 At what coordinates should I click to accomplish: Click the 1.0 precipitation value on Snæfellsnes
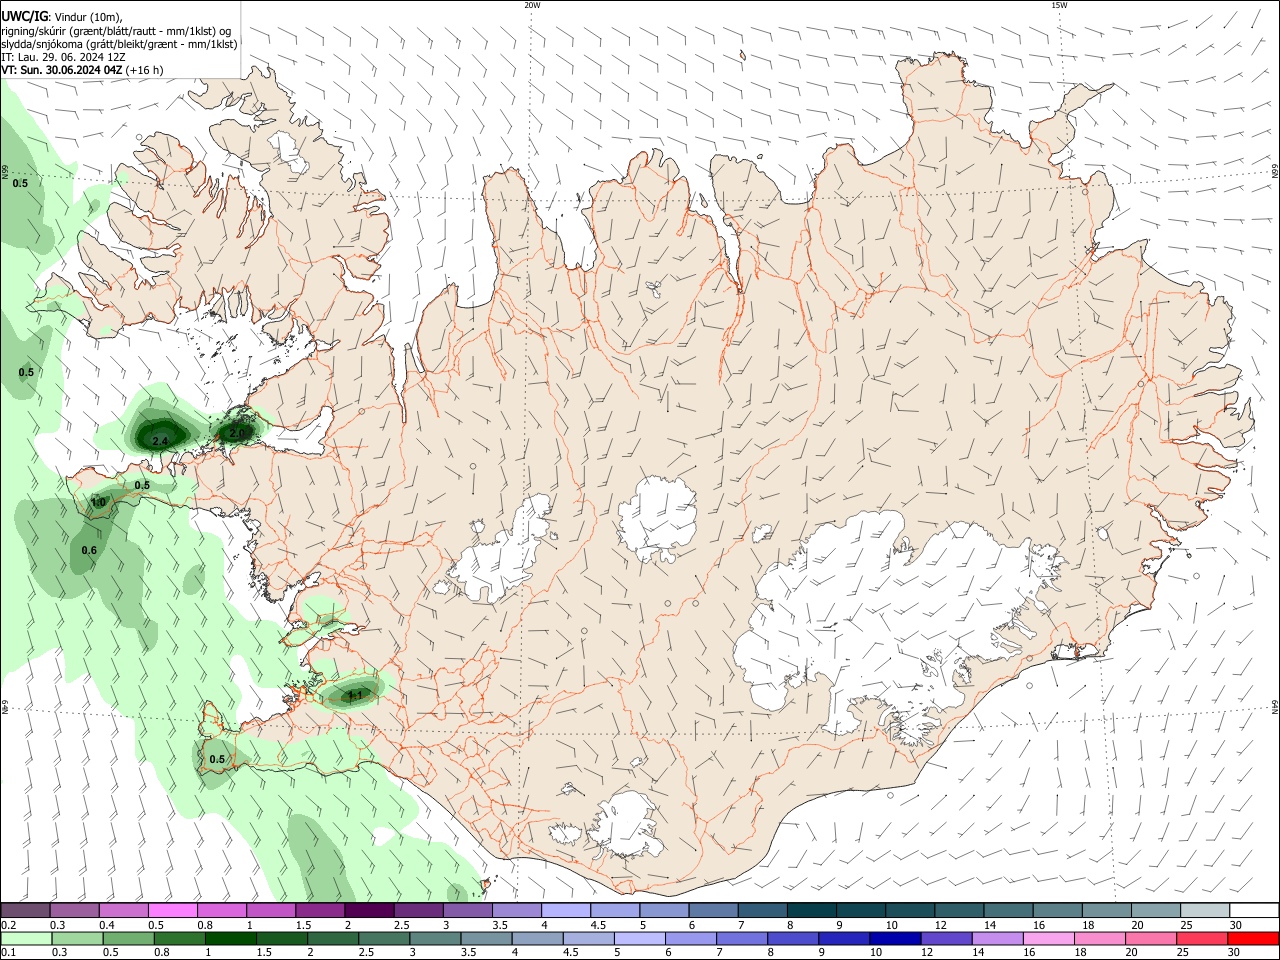point(98,502)
